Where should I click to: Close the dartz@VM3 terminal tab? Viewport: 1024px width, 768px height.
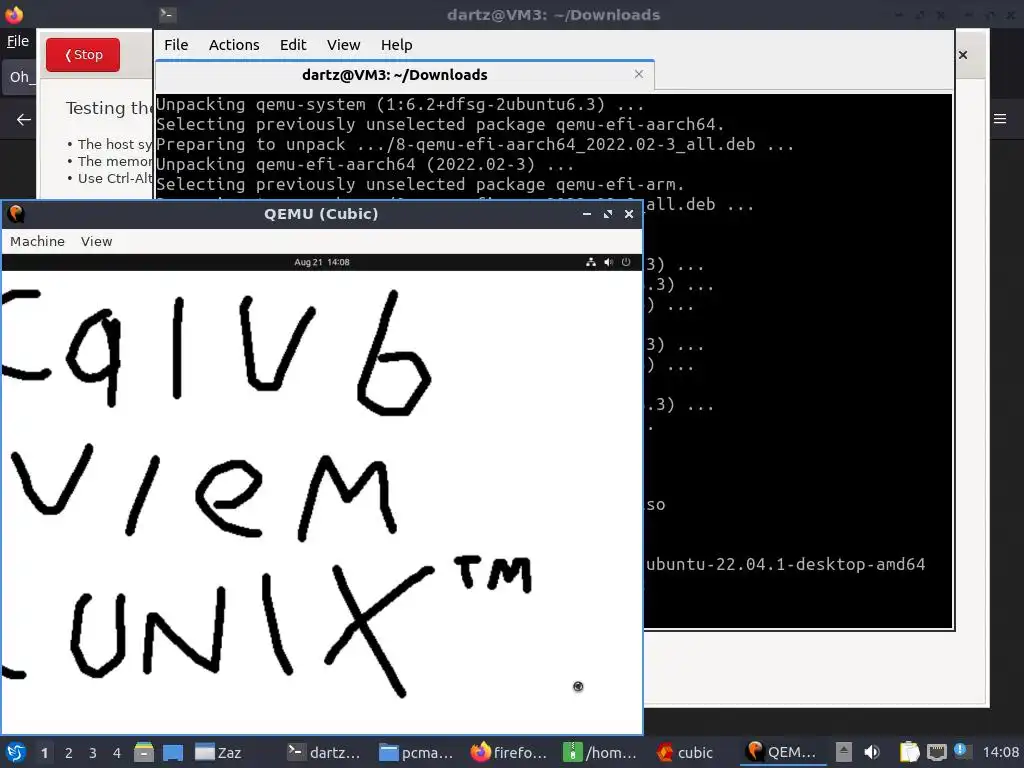click(639, 74)
